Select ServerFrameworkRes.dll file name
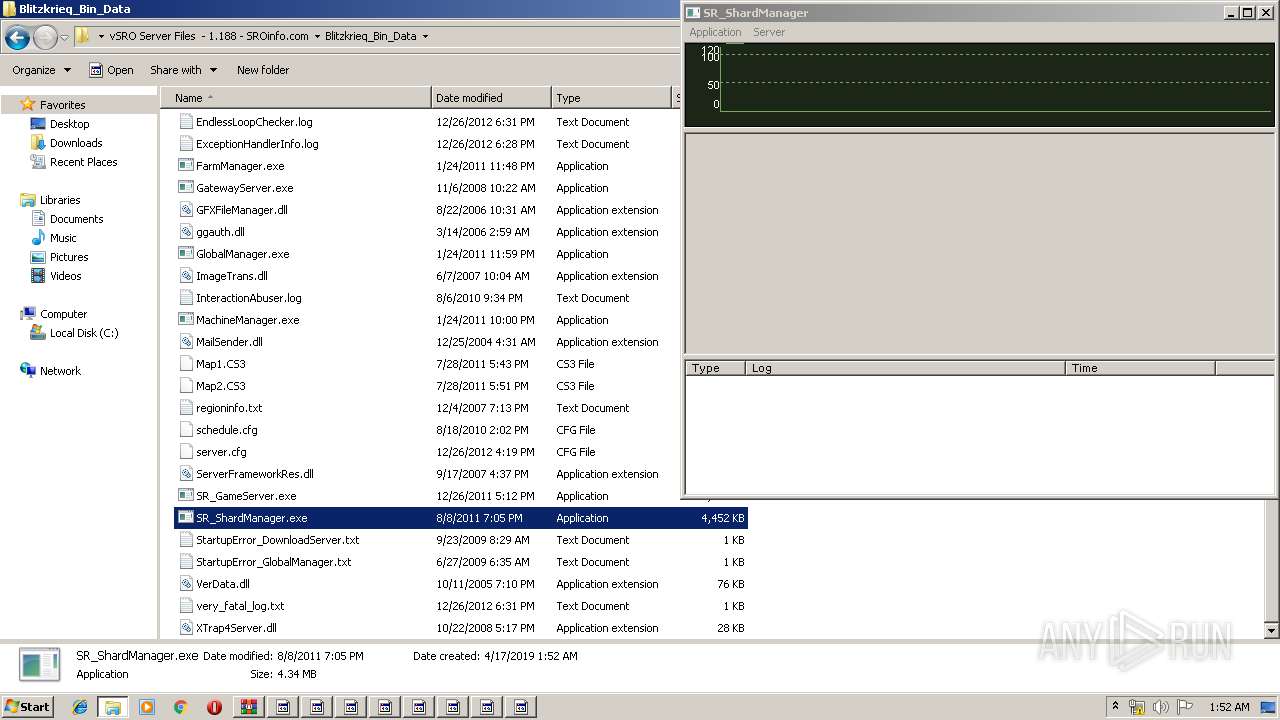The width and height of the screenshot is (1280, 720). pos(255,474)
